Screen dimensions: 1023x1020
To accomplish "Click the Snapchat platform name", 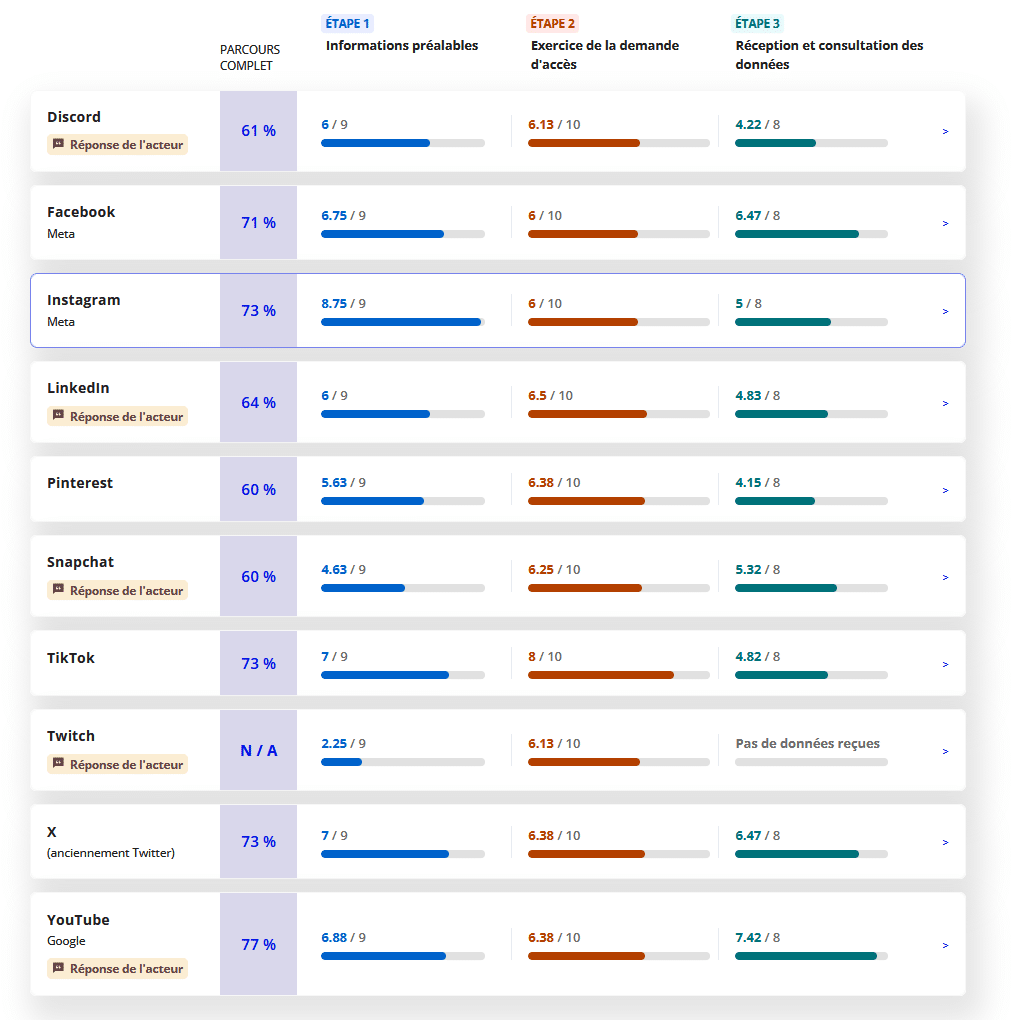I will (x=80, y=562).
